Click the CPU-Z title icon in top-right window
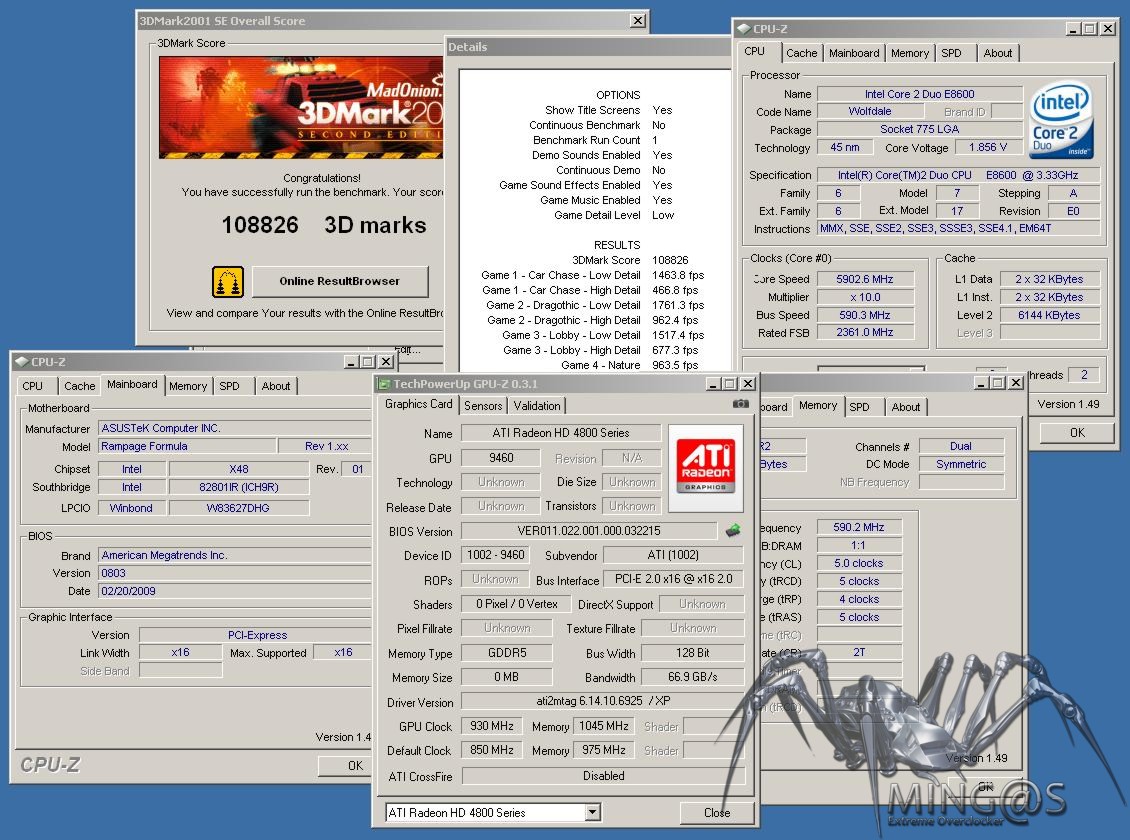Viewport: 1130px width, 840px height. coord(743,29)
